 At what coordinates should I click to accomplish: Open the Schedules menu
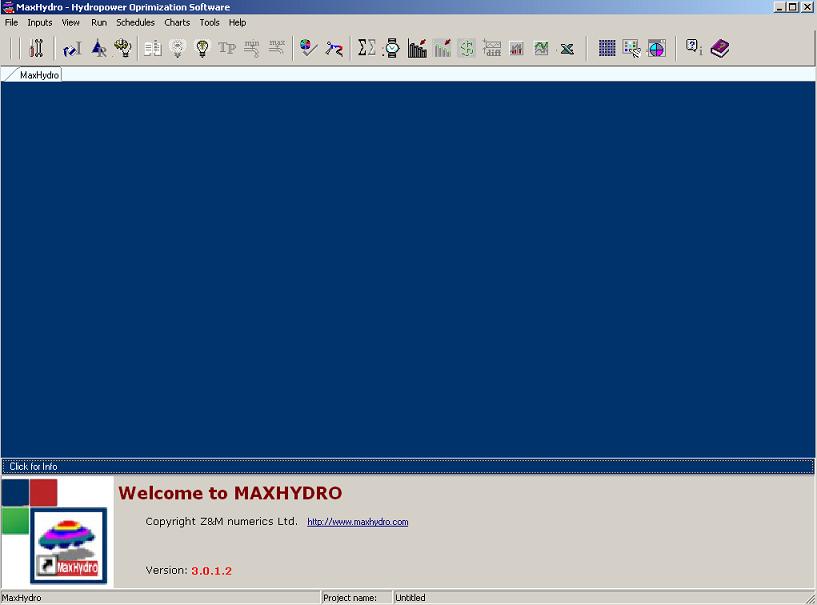click(135, 22)
